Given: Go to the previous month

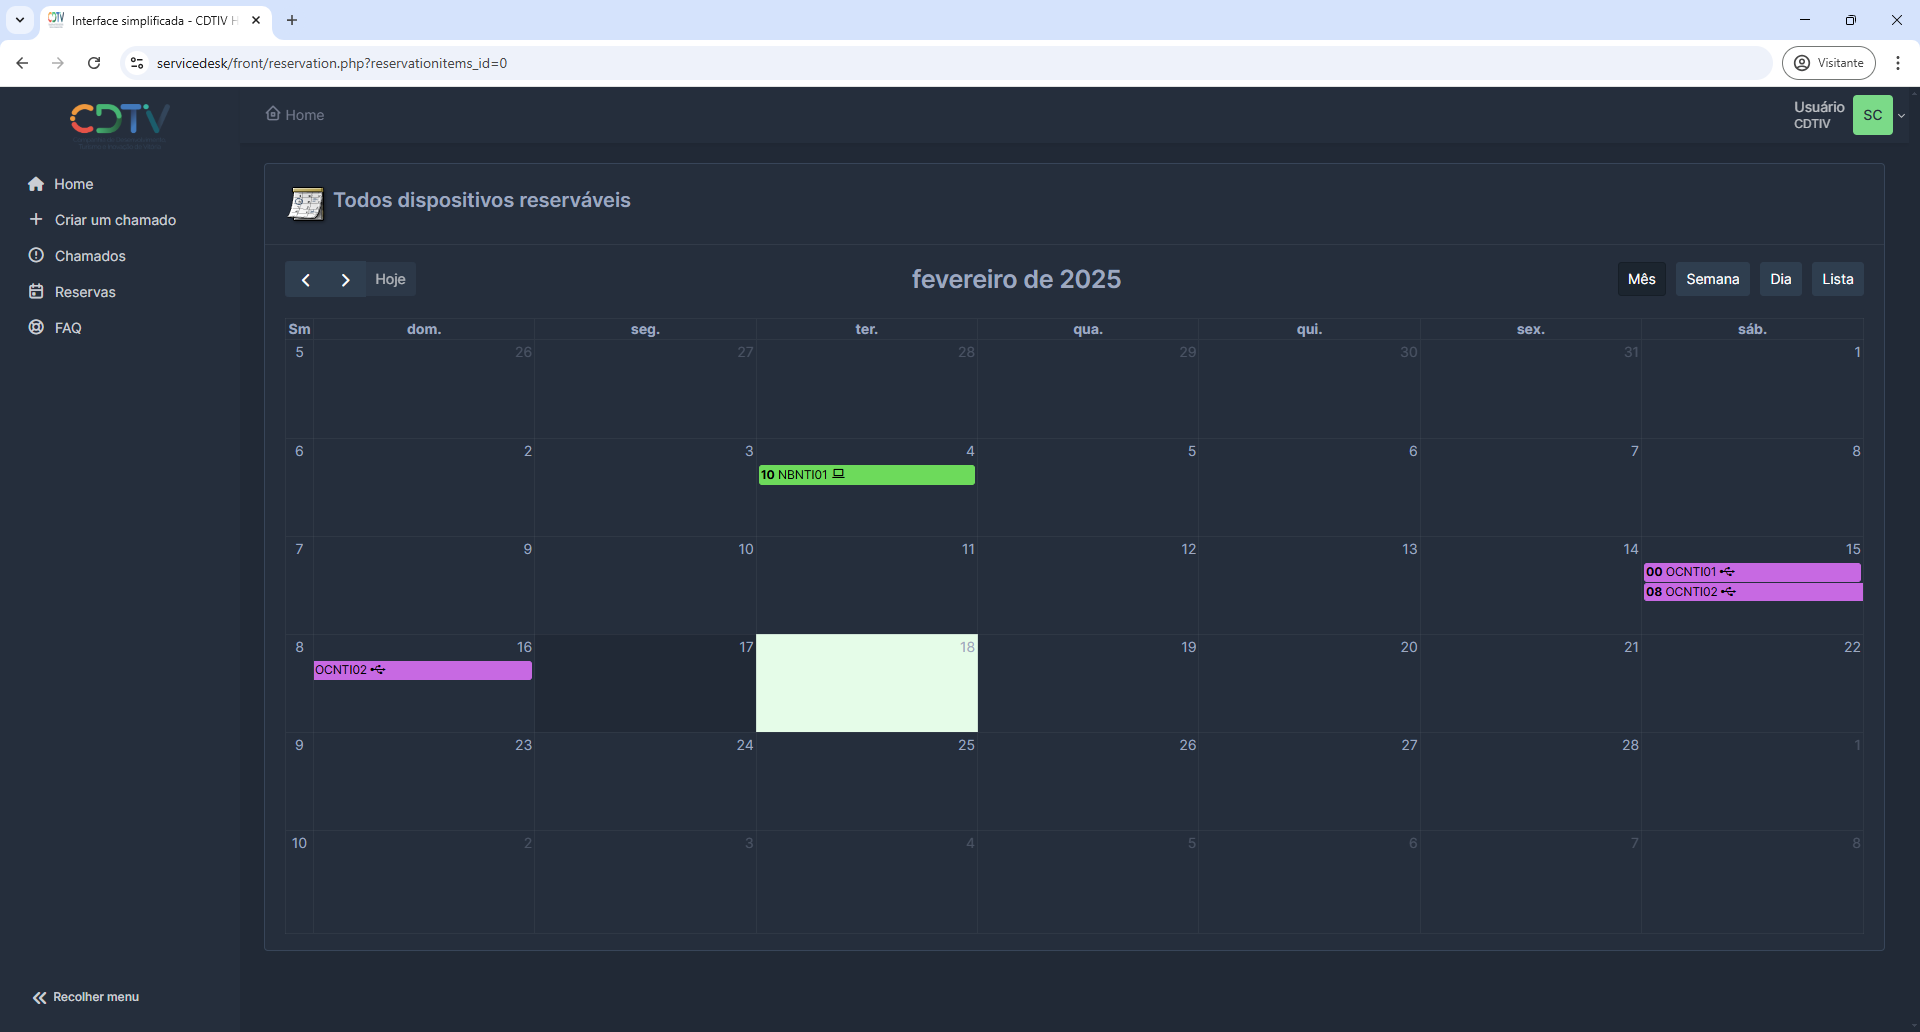Looking at the screenshot, I should (x=306, y=280).
